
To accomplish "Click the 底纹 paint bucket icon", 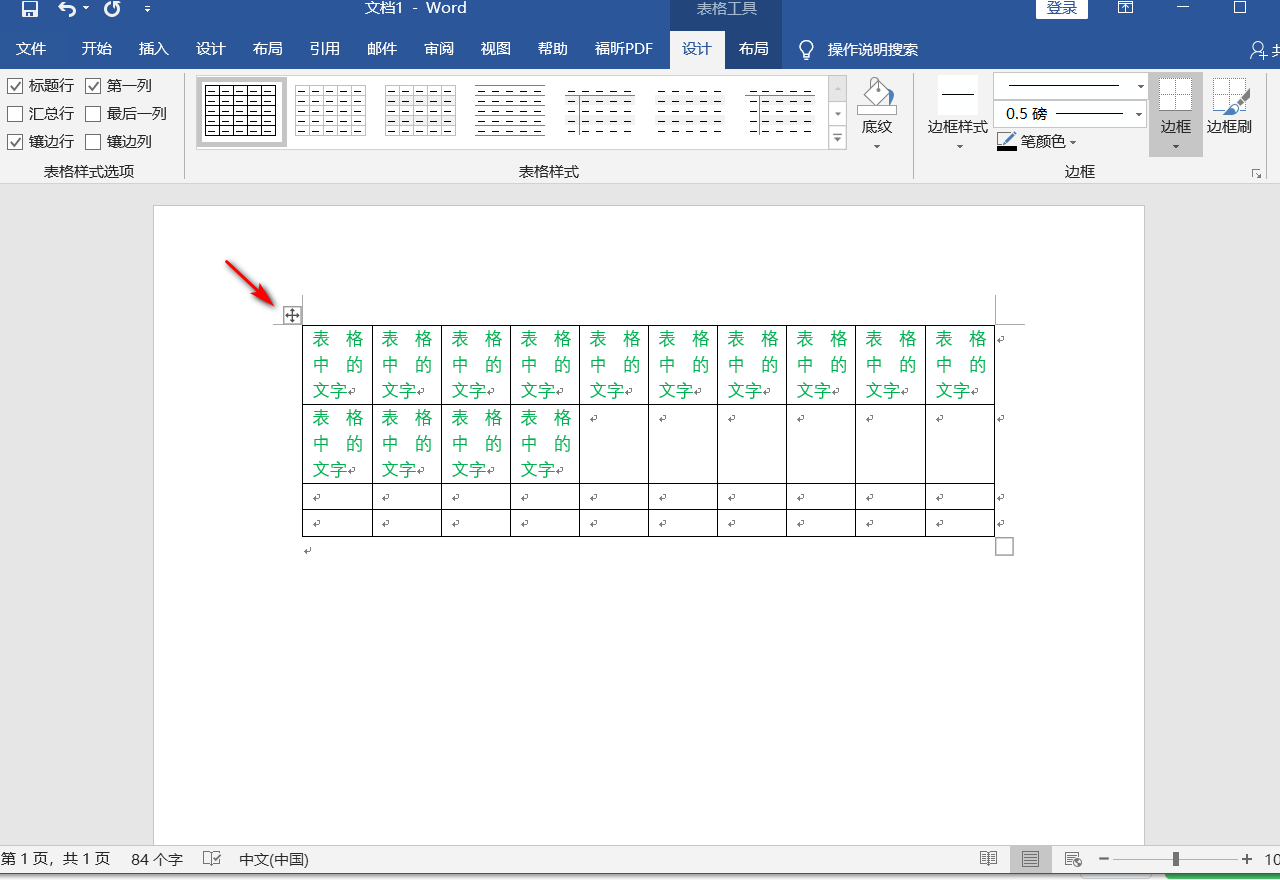I will pyautogui.click(x=877, y=96).
